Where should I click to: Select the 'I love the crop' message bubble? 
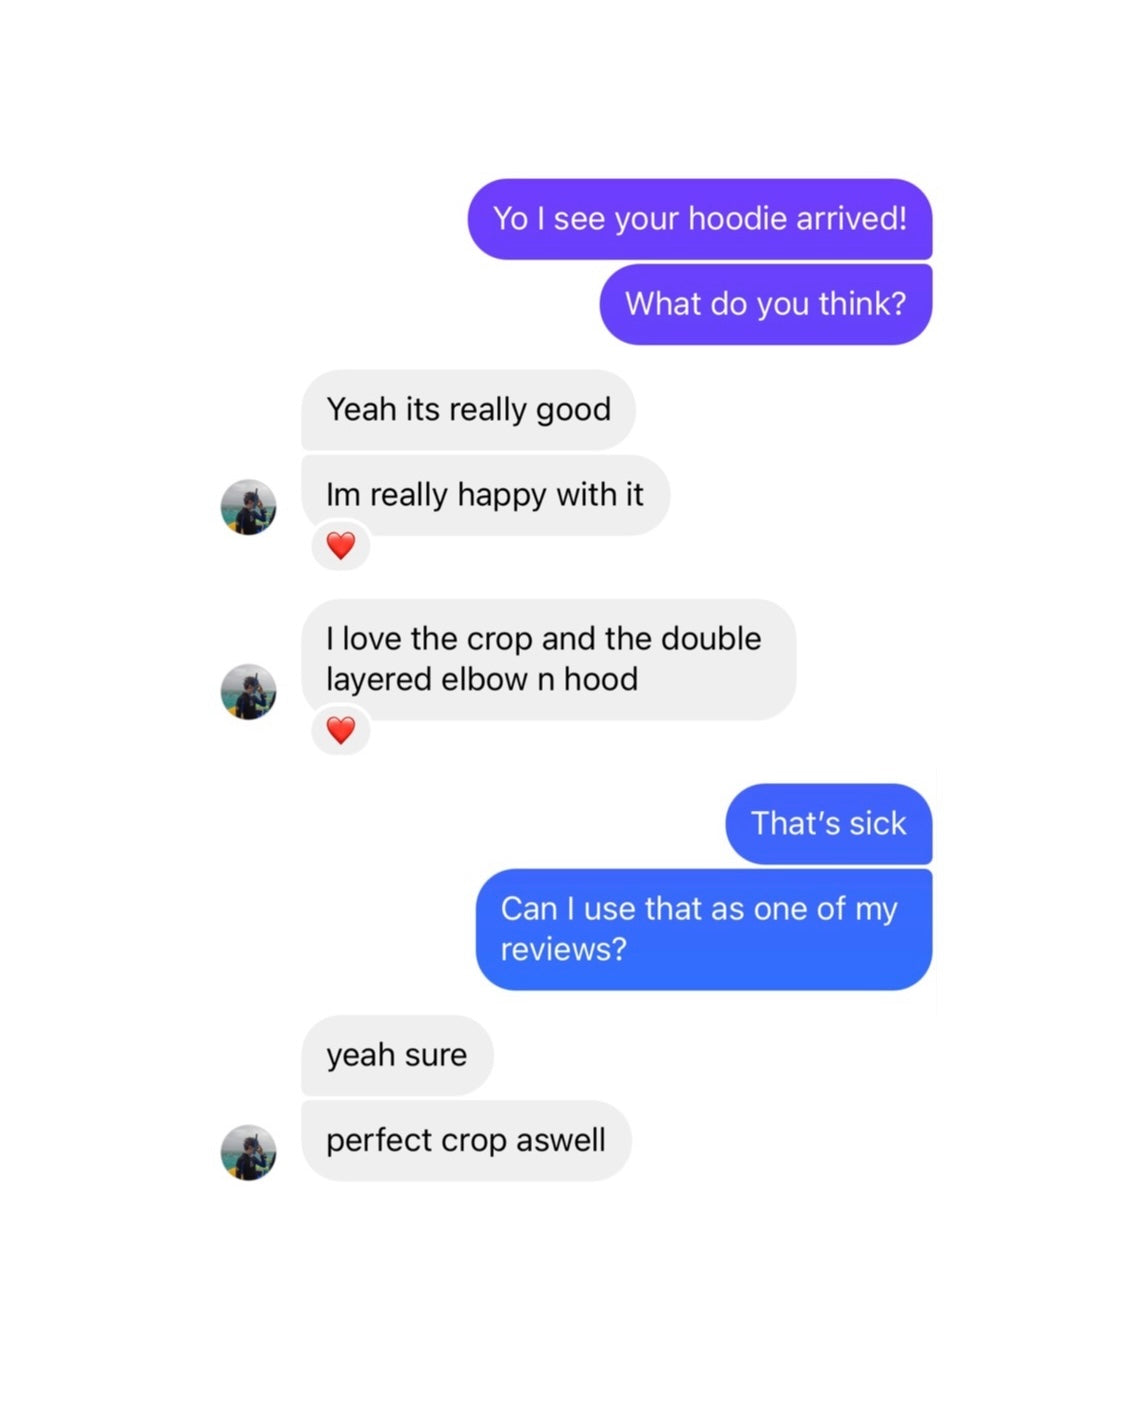pyautogui.click(x=549, y=659)
